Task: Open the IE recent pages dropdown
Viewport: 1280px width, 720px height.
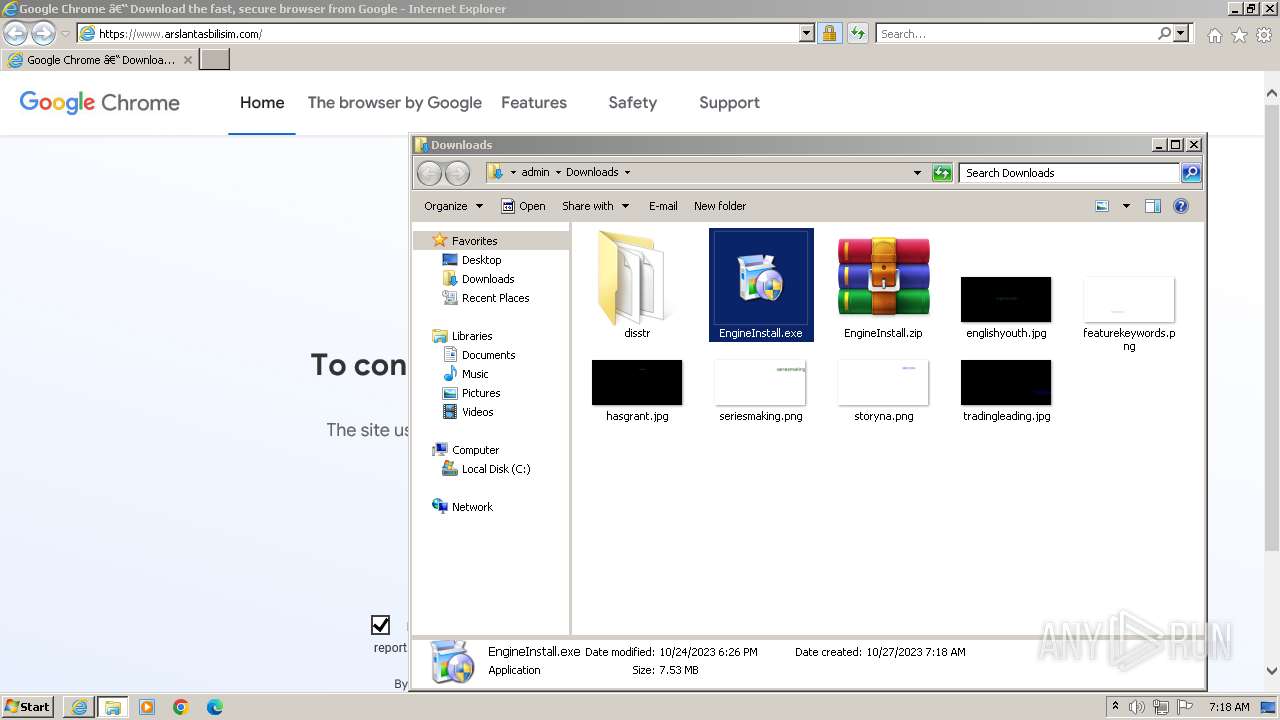Action: click(65, 34)
